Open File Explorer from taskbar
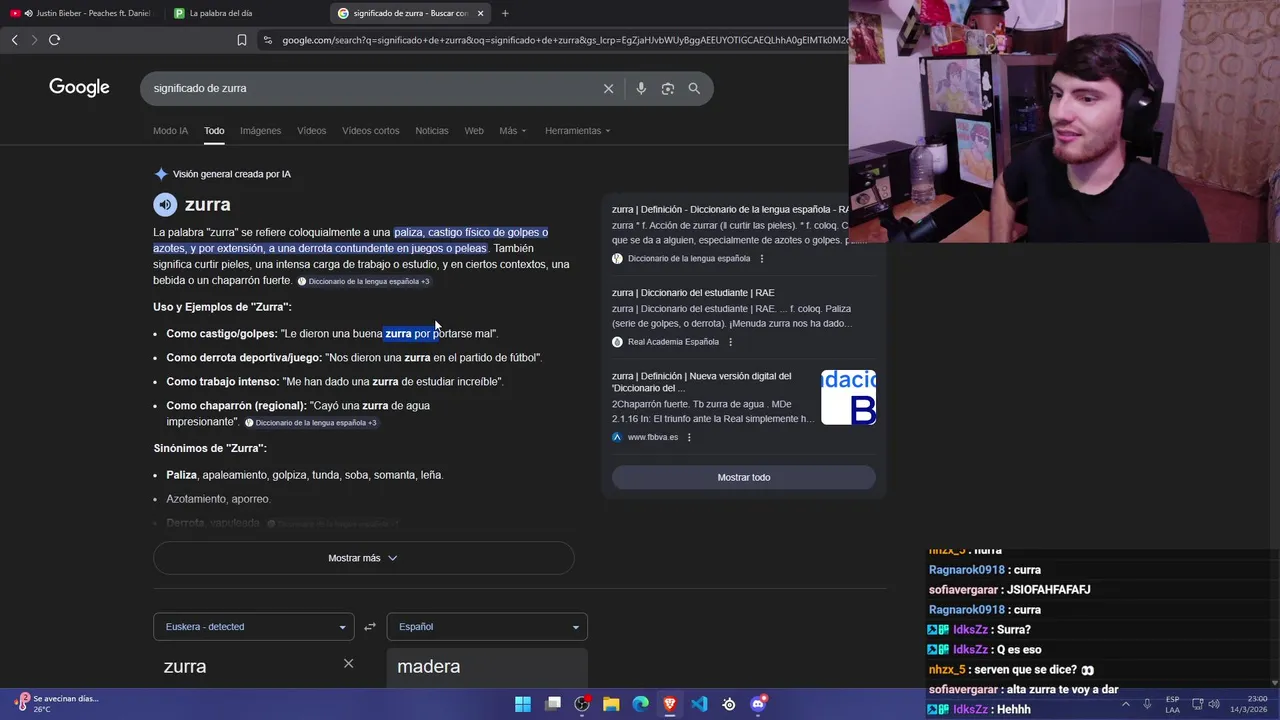The width and height of the screenshot is (1280, 720). (611, 704)
